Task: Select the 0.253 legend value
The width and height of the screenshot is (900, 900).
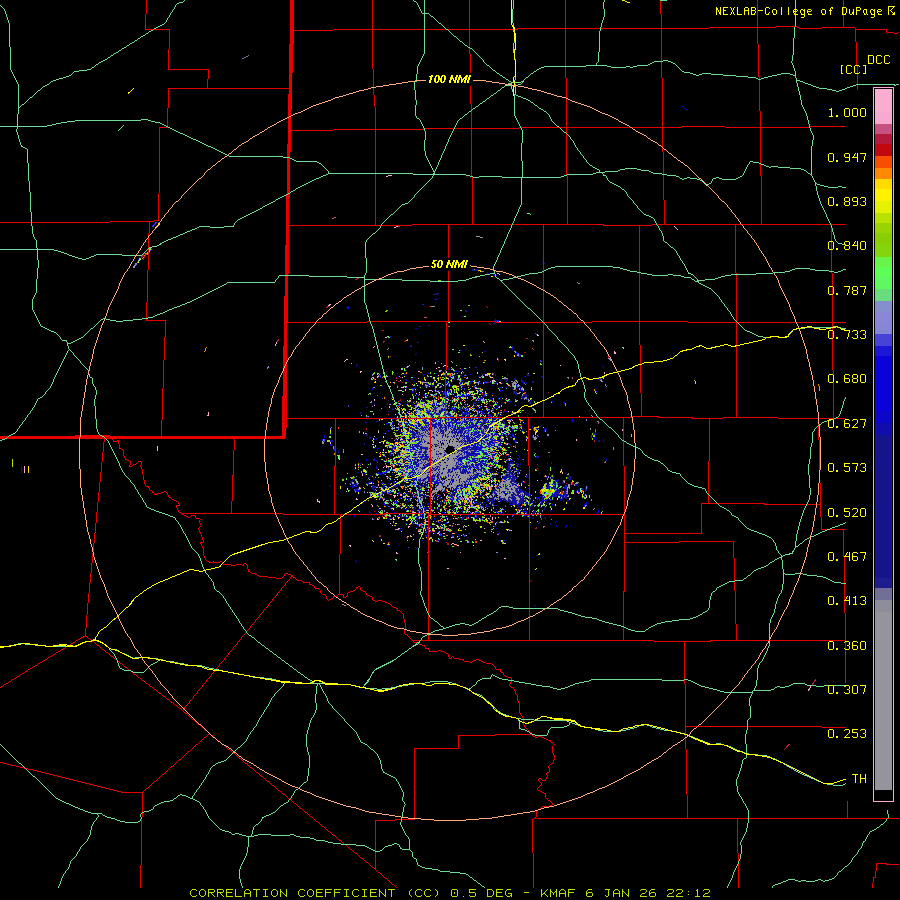Action: (847, 734)
